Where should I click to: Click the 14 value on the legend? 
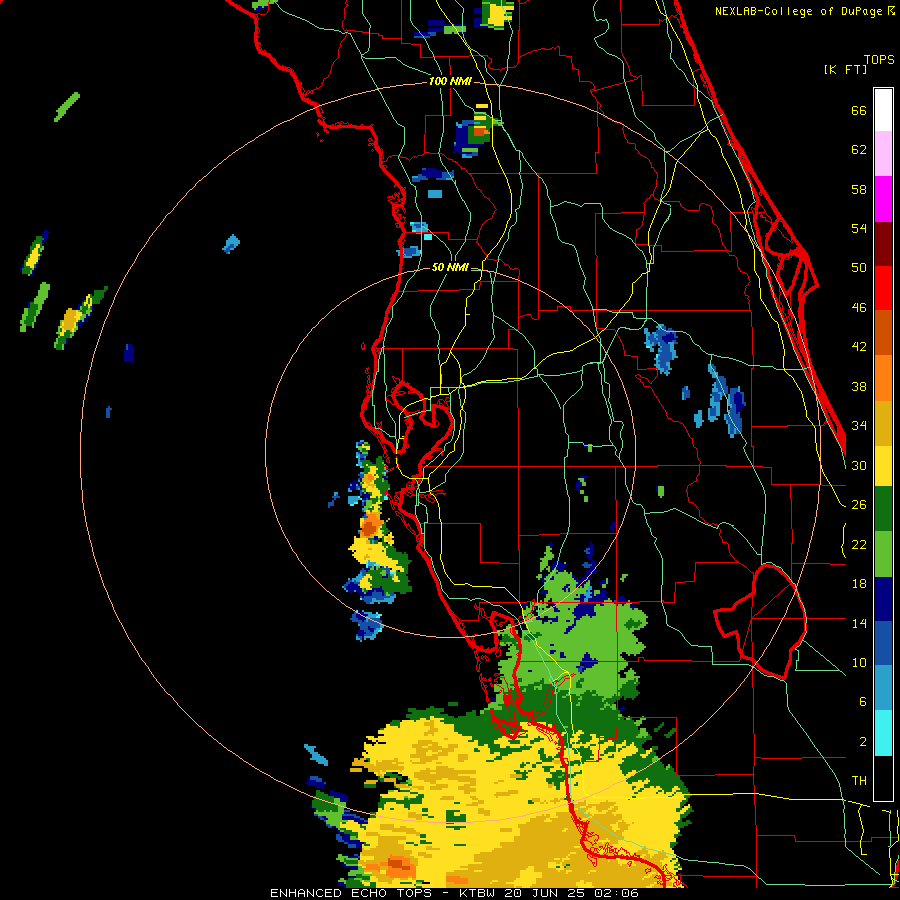pos(859,623)
